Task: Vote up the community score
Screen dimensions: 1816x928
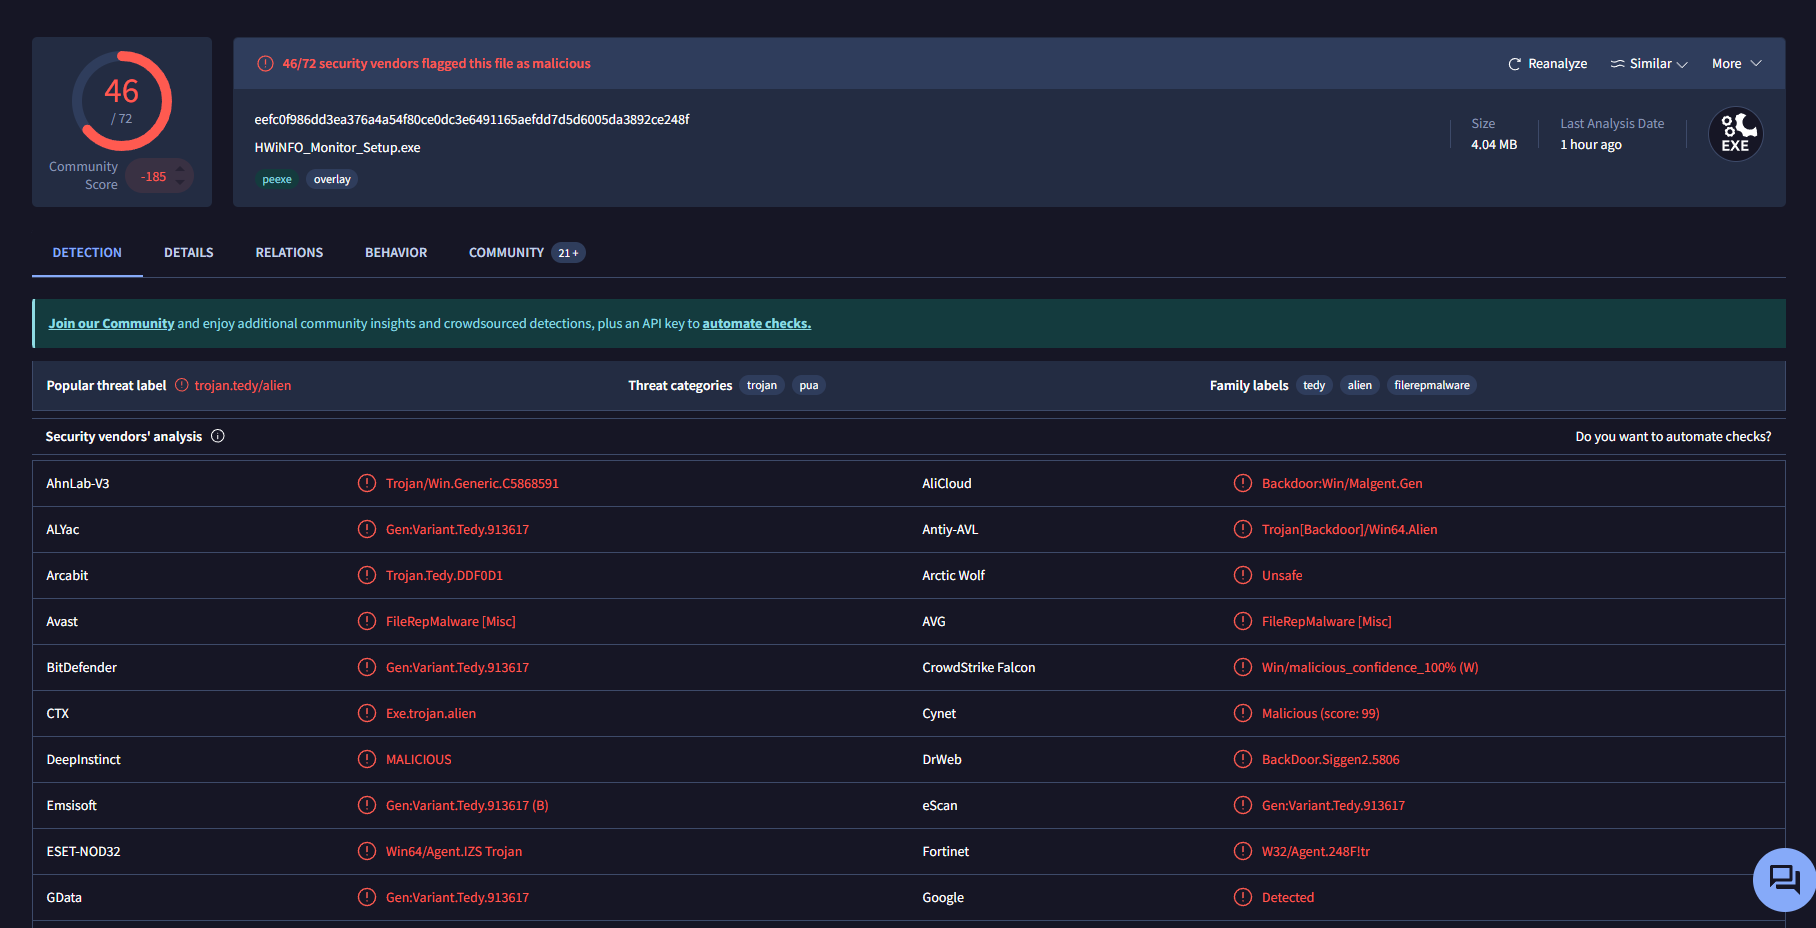Action: tap(180, 169)
